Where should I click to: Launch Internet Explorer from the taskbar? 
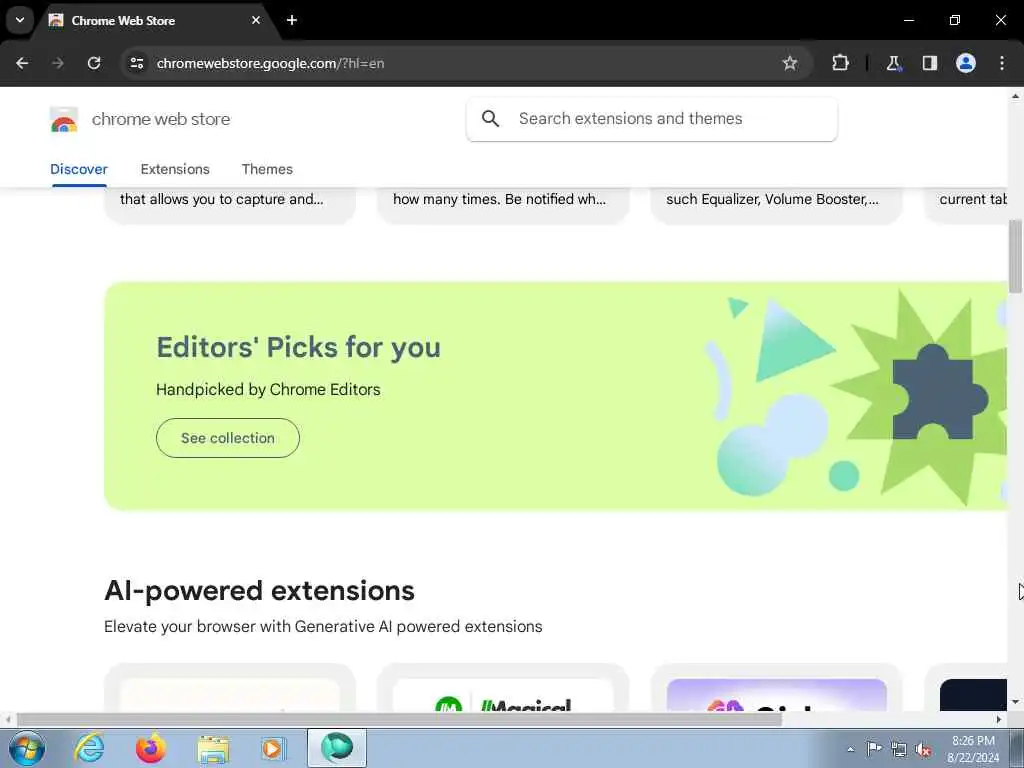(89, 748)
